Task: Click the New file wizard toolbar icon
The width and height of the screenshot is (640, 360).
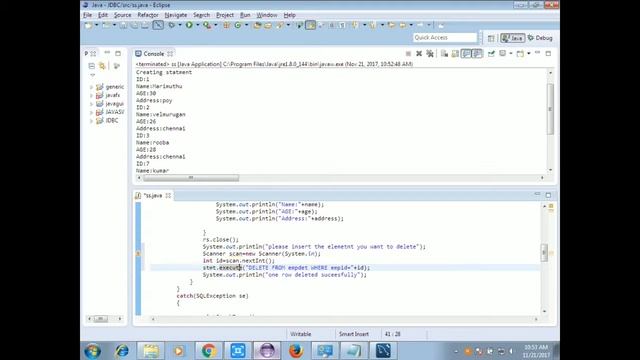Action: (88, 25)
